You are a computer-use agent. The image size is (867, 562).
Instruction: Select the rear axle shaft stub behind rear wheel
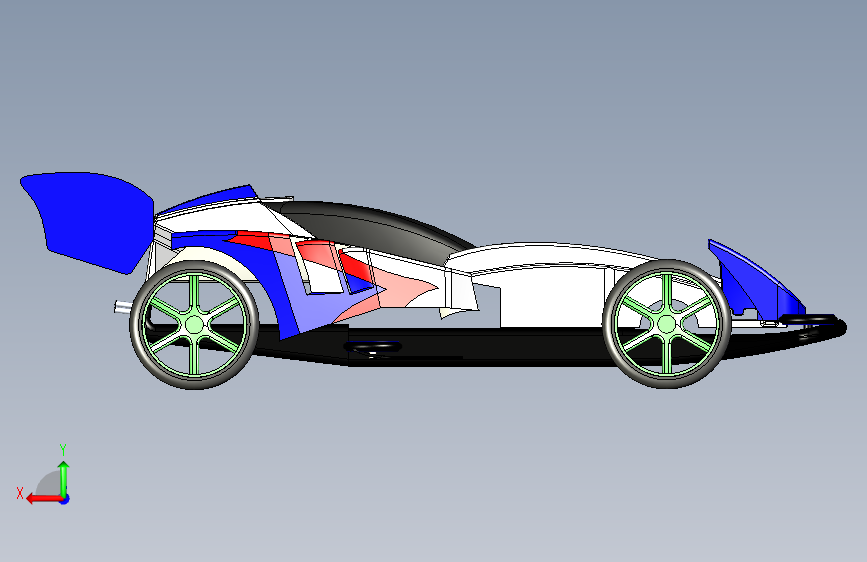123,307
